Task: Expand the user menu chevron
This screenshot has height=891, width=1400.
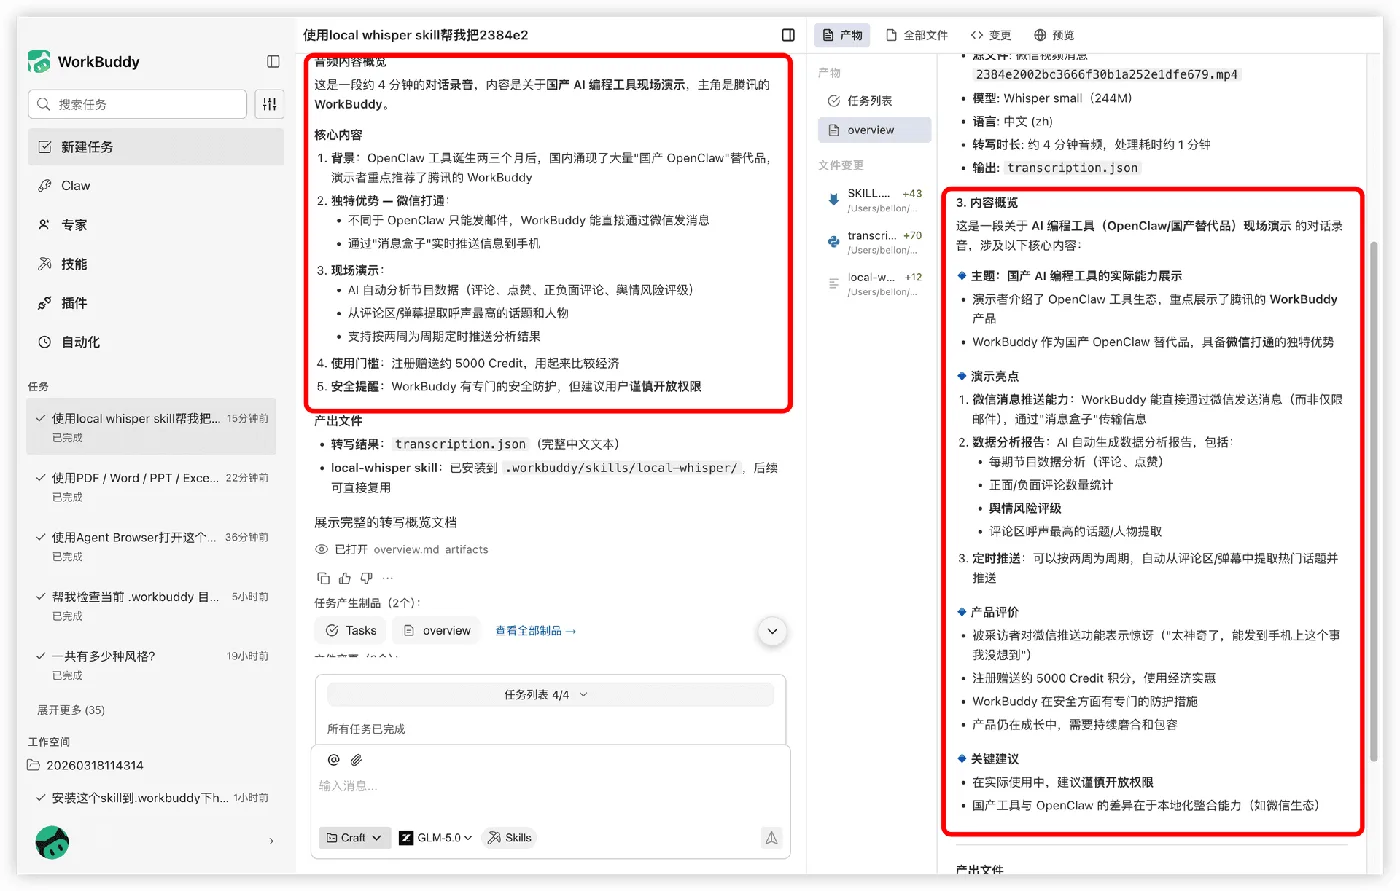Action: [271, 842]
